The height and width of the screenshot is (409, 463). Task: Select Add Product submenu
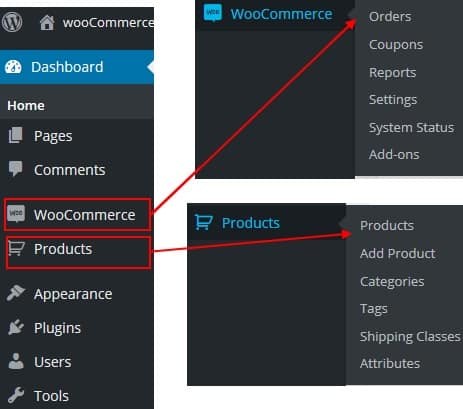[398, 253]
